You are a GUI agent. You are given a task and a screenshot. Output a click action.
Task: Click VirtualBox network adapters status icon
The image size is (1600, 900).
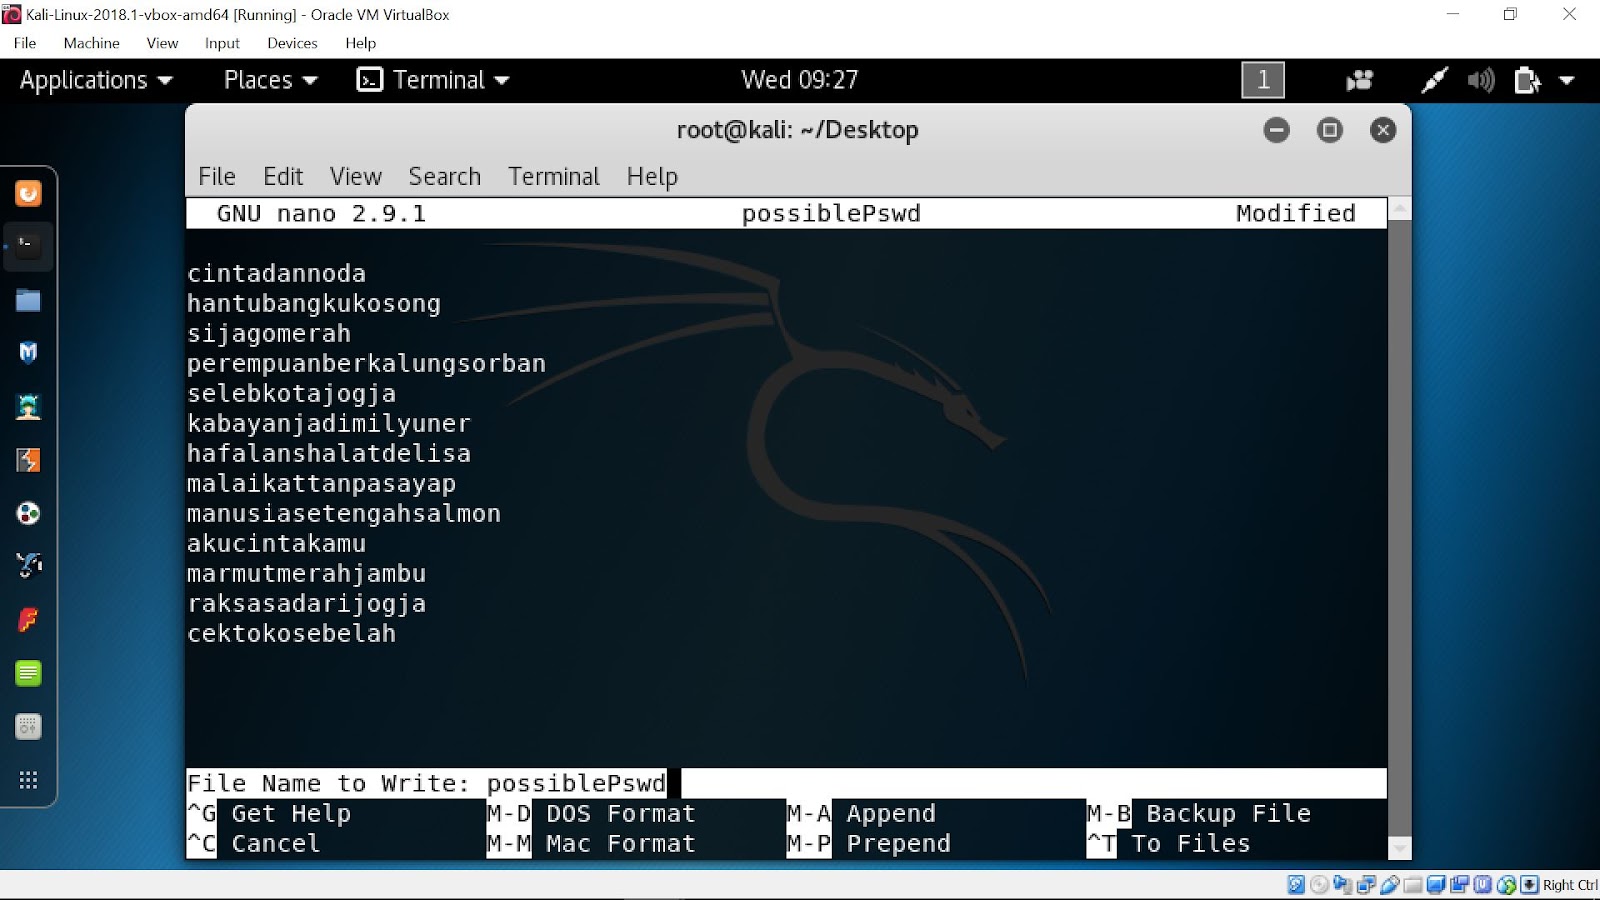[x=1366, y=884]
